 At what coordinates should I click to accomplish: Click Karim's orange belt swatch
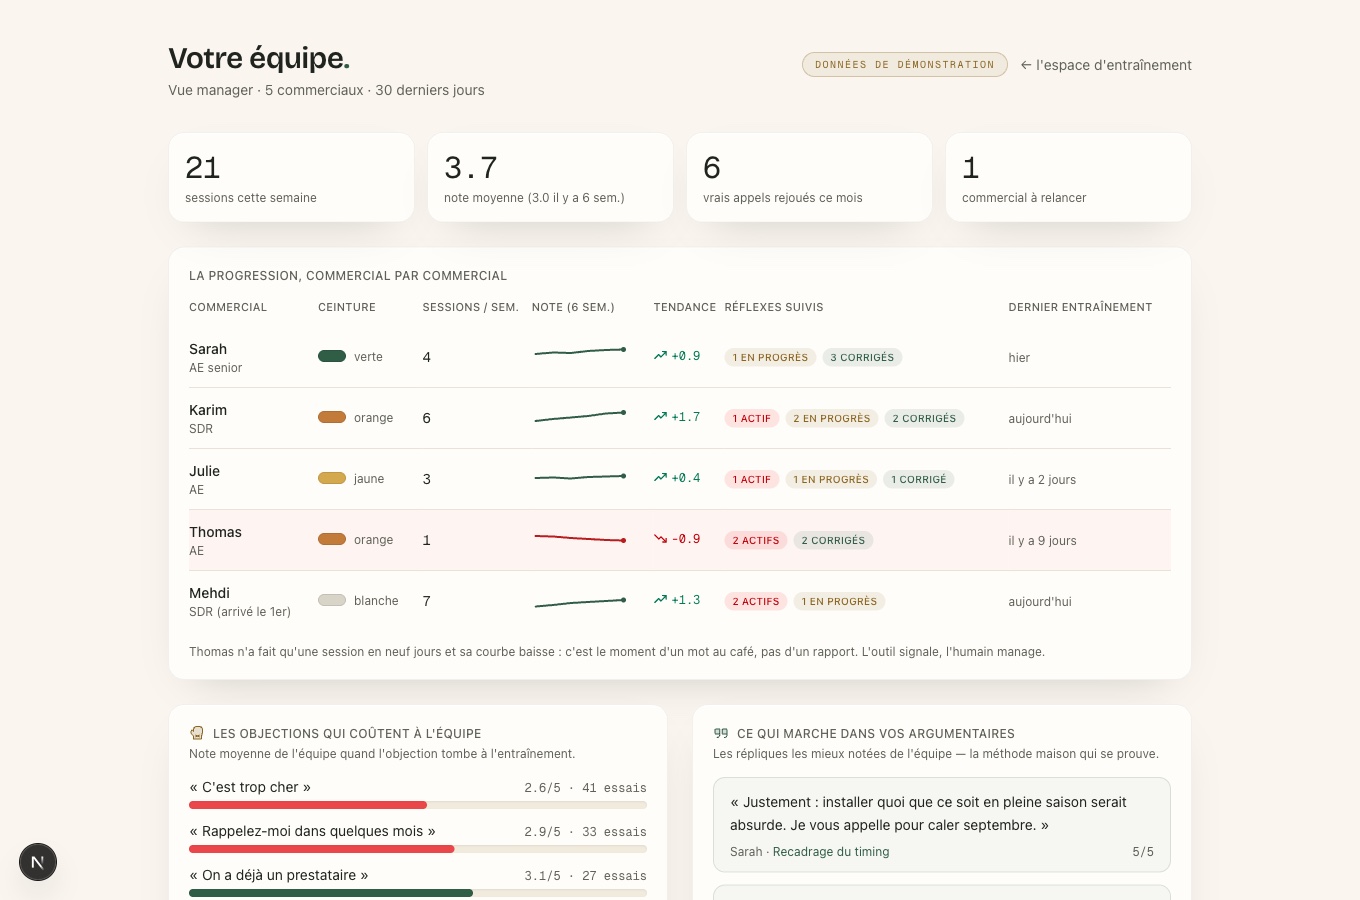click(332, 417)
